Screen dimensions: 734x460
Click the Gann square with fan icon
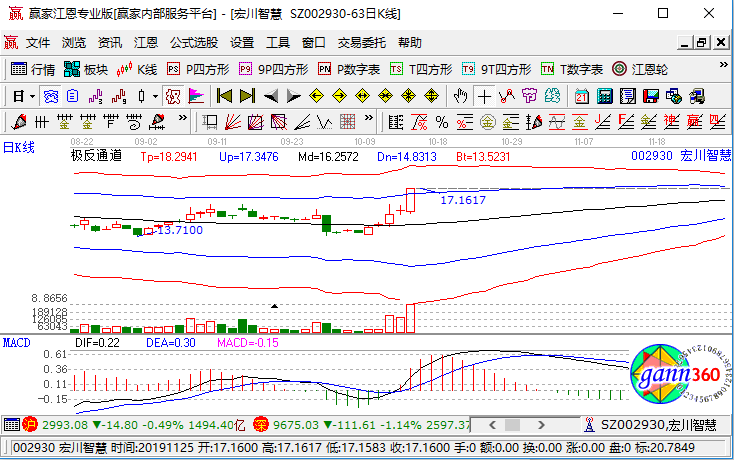point(256,122)
